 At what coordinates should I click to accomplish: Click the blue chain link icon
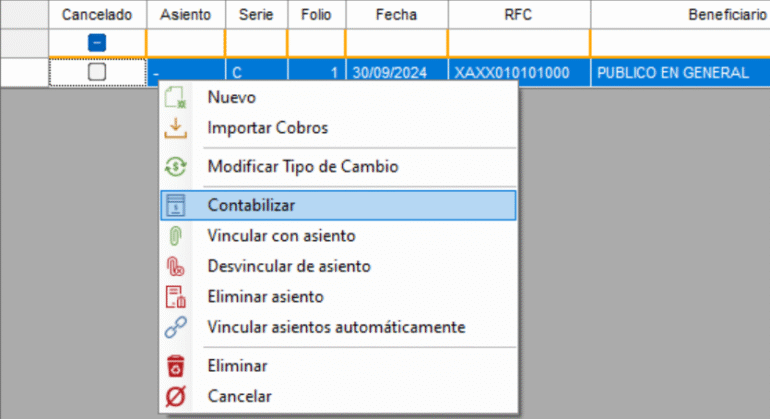[x=175, y=327]
